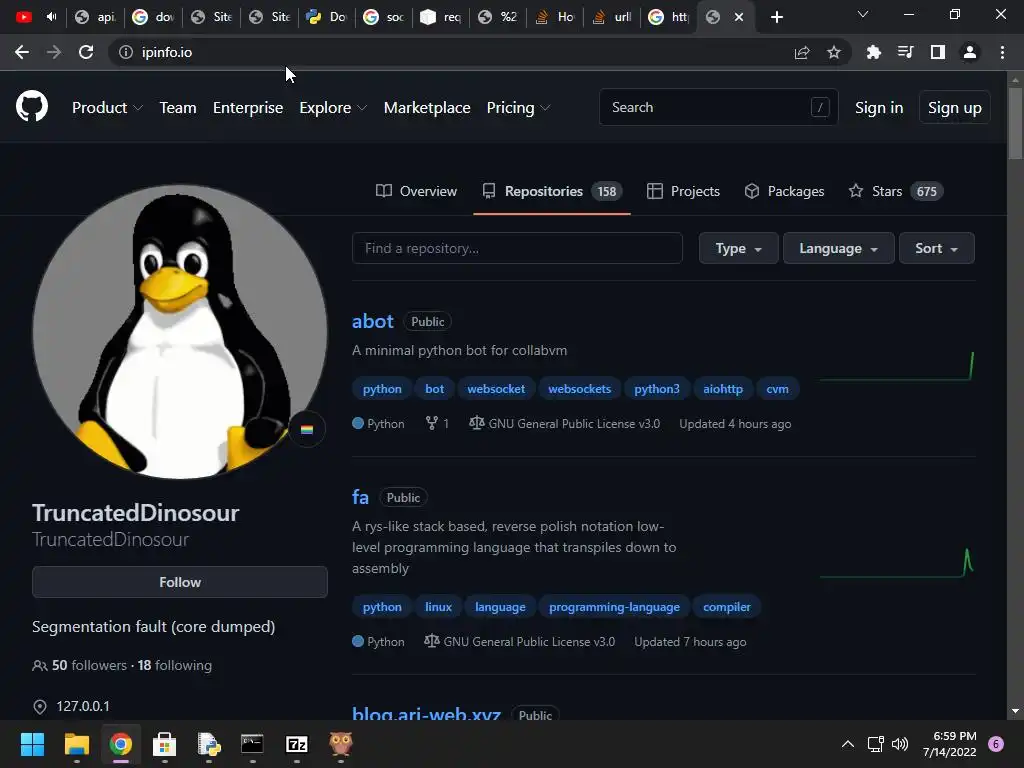Open the Type filter dropdown
The height and width of the screenshot is (768, 1024).
pos(739,248)
